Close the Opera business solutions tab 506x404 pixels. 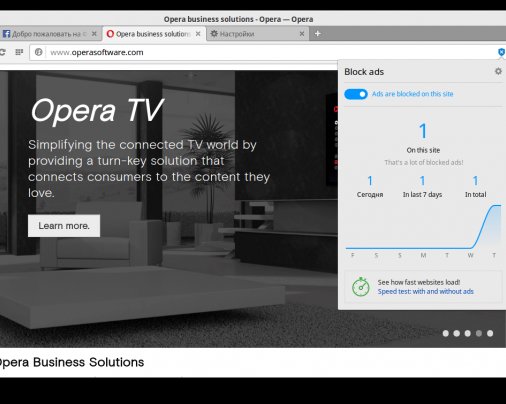click(x=198, y=34)
